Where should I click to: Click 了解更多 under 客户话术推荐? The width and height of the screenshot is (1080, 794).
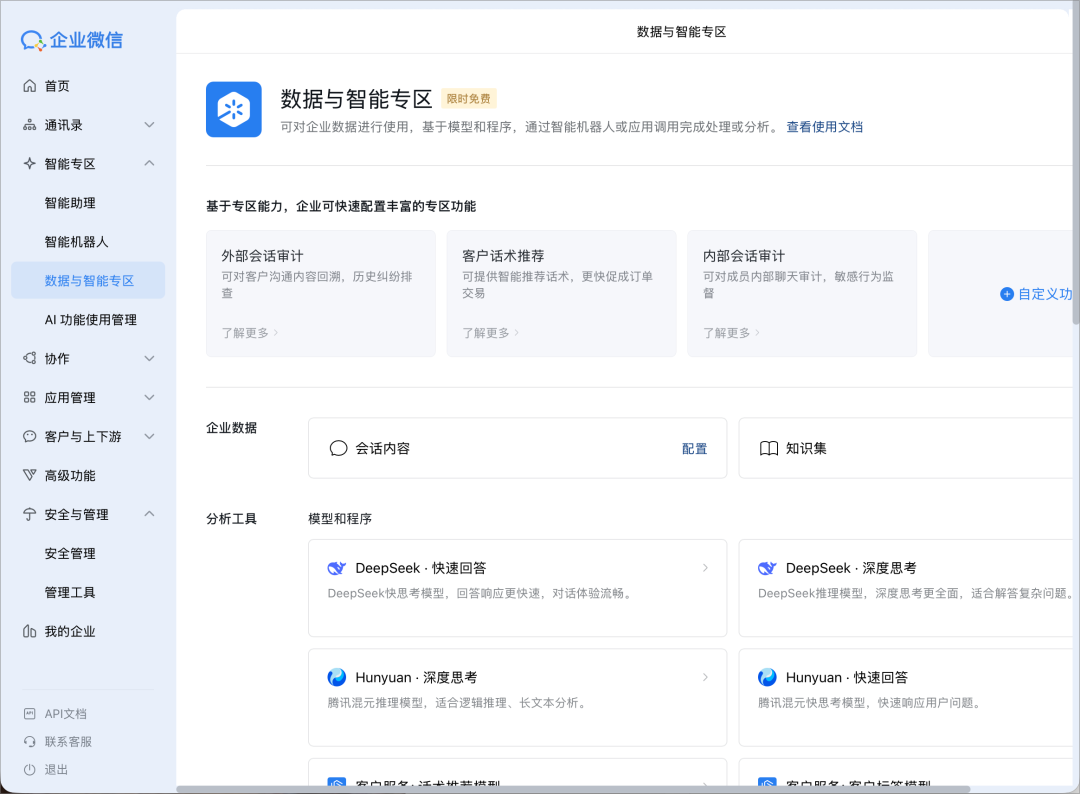coord(490,333)
